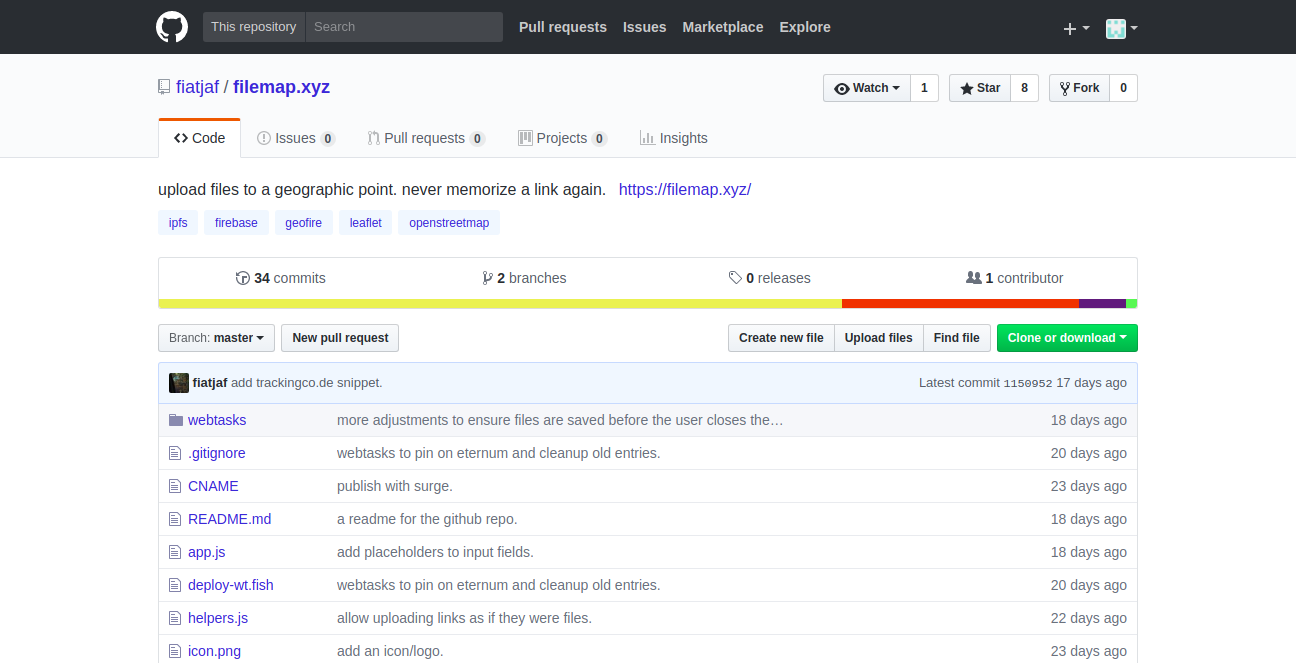Viewport: 1296px width, 663px height.
Task: Click the contributor people icon
Action: 974,278
